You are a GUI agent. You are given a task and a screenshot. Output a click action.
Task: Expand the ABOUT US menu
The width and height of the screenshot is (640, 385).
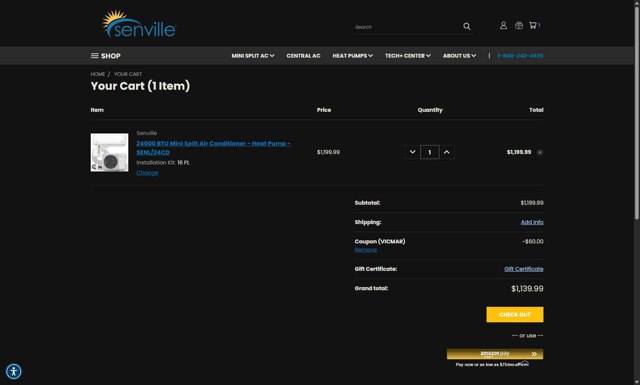(x=459, y=56)
